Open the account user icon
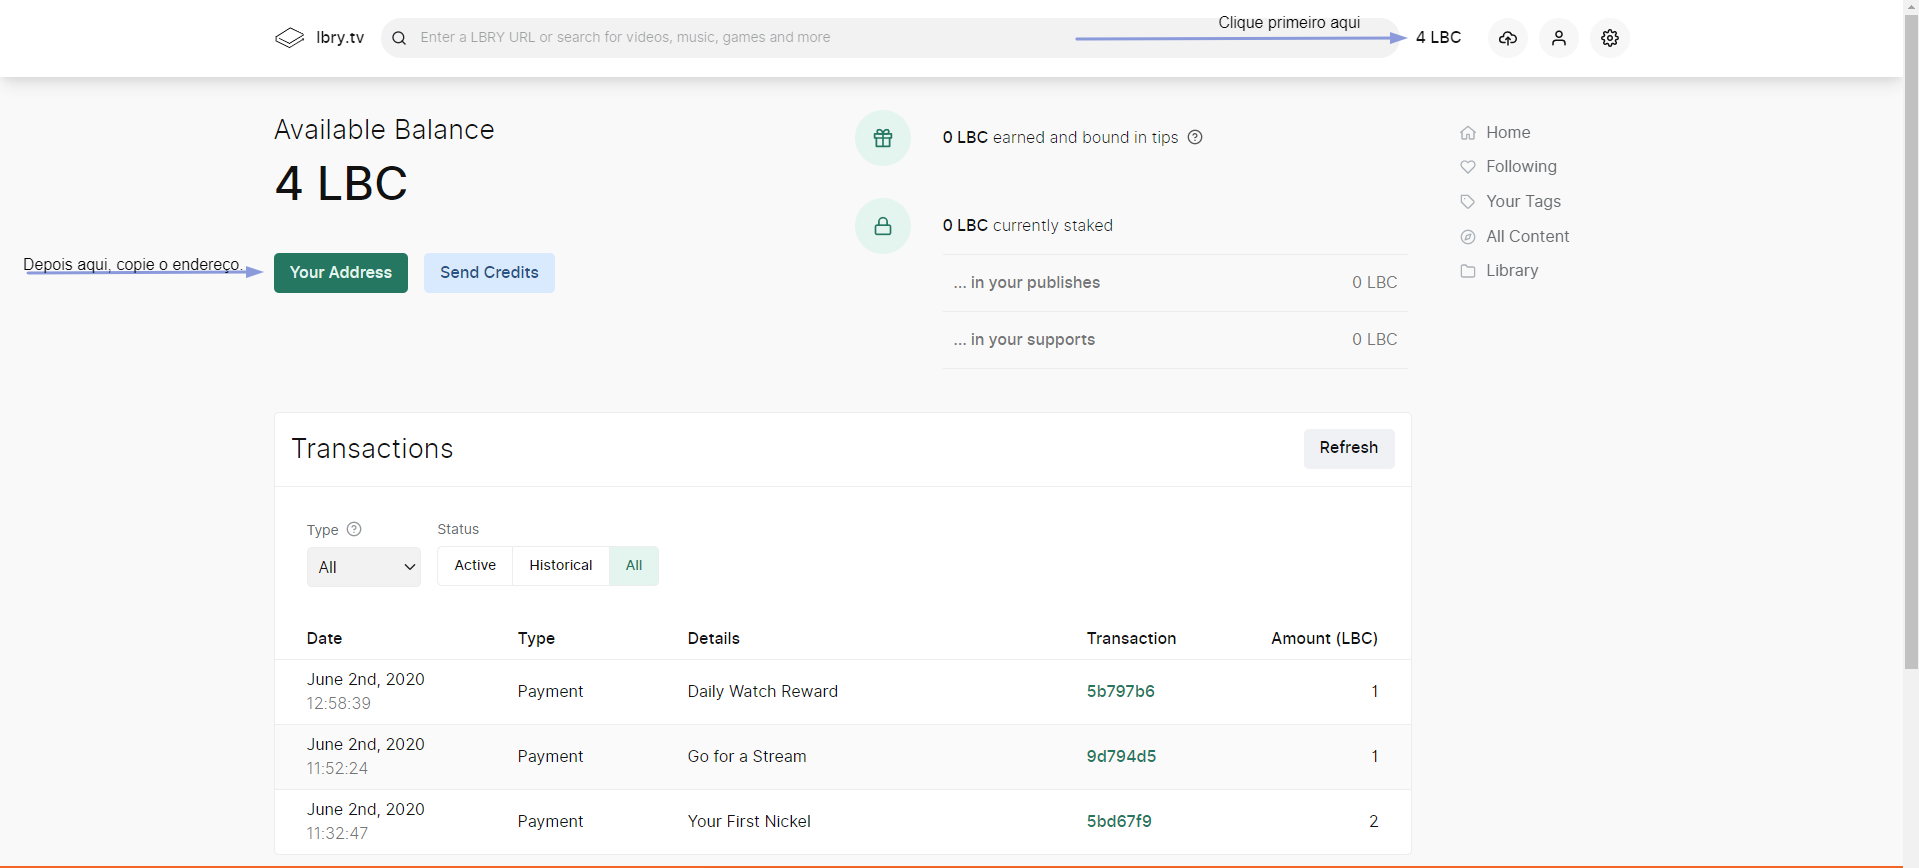Image resolution: width=1919 pixels, height=868 pixels. (x=1559, y=38)
